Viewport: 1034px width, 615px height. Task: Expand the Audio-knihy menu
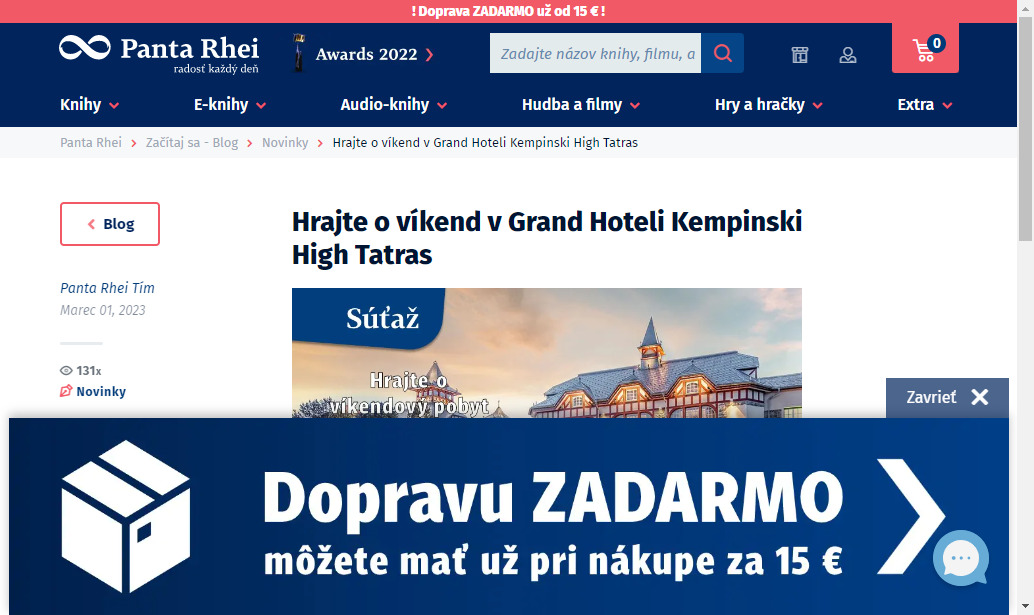pos(394,105)
